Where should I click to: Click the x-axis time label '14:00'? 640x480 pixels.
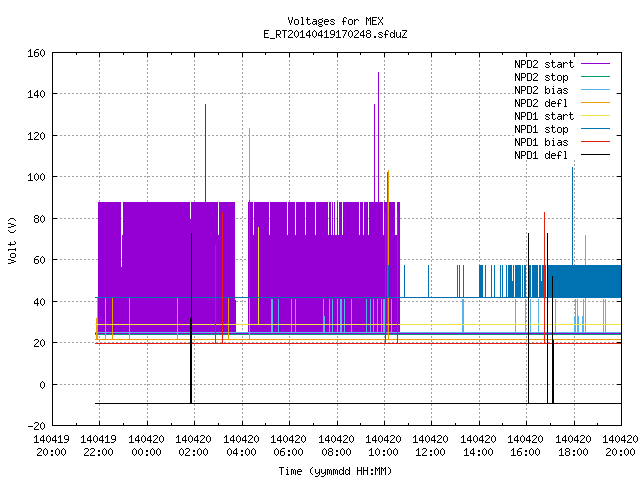pos(478,452)
